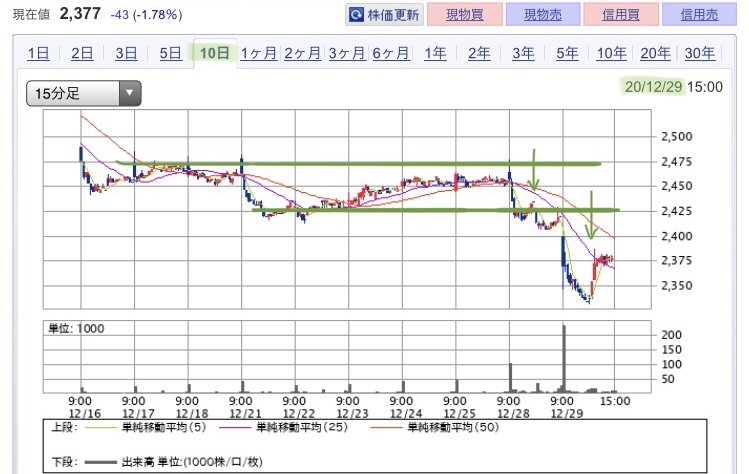Select the 5日 period tab

171,53
